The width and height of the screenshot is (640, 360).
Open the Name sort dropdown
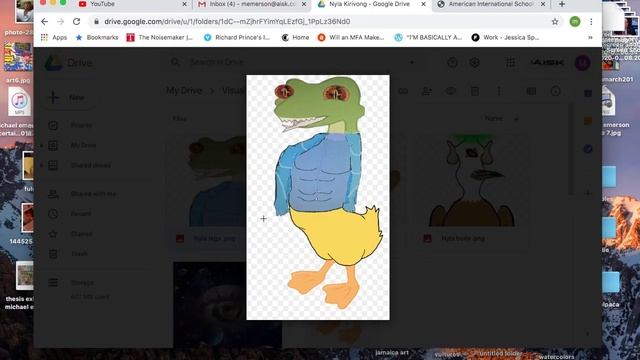click(x=493, y=118)
